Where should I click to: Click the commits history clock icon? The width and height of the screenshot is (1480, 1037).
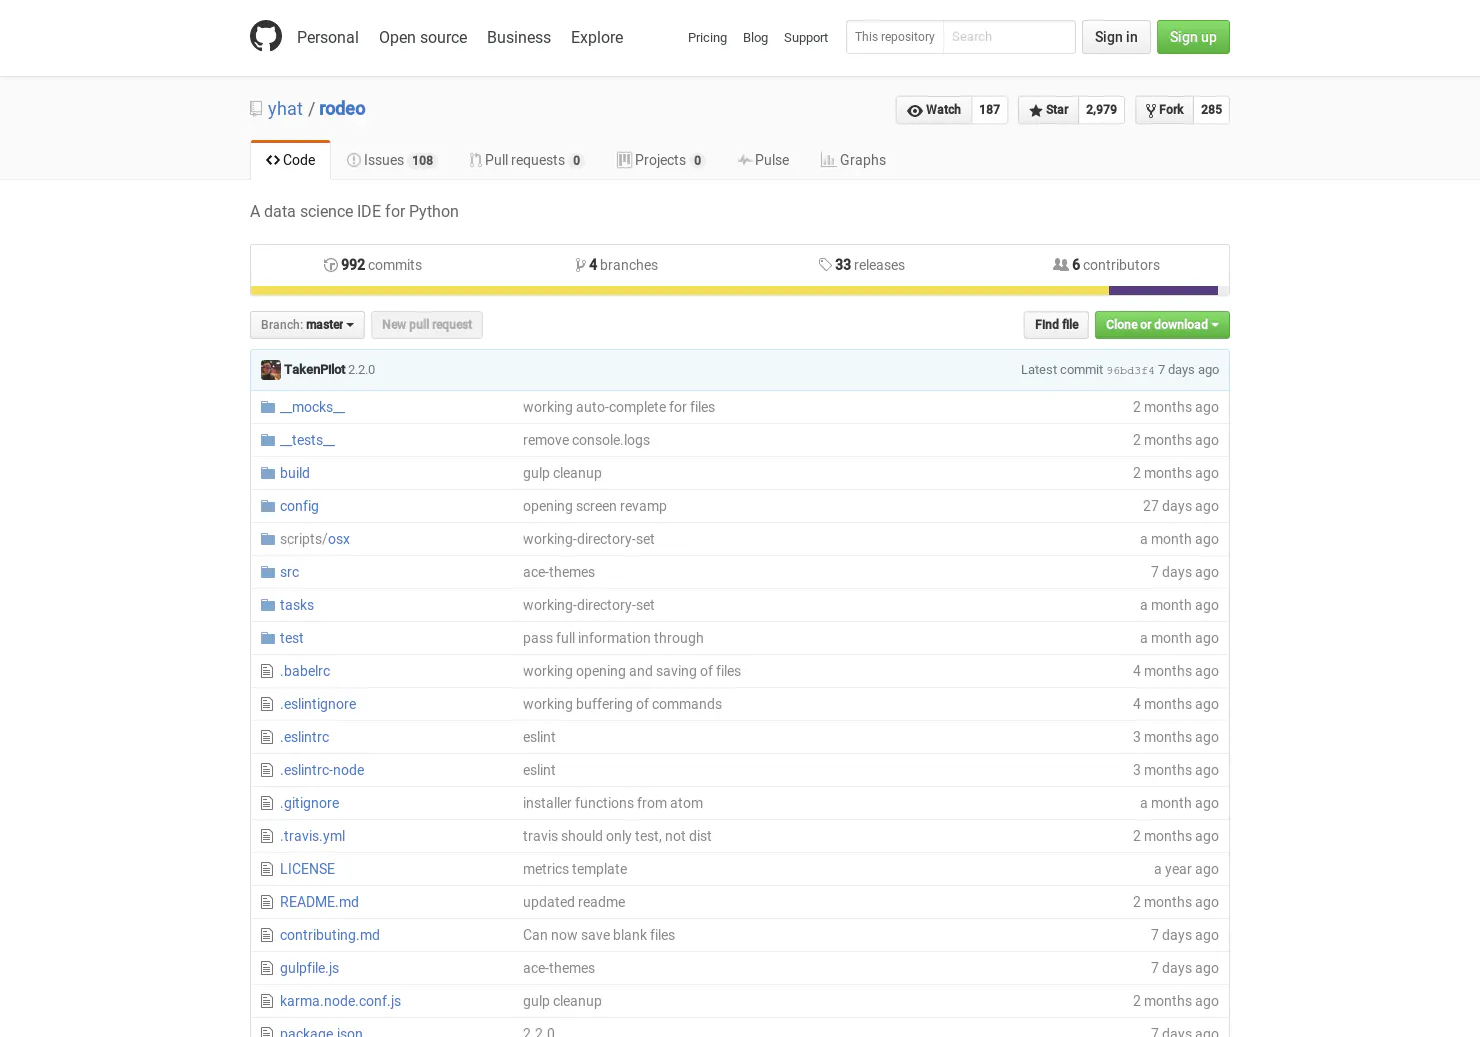click(330, 265)
